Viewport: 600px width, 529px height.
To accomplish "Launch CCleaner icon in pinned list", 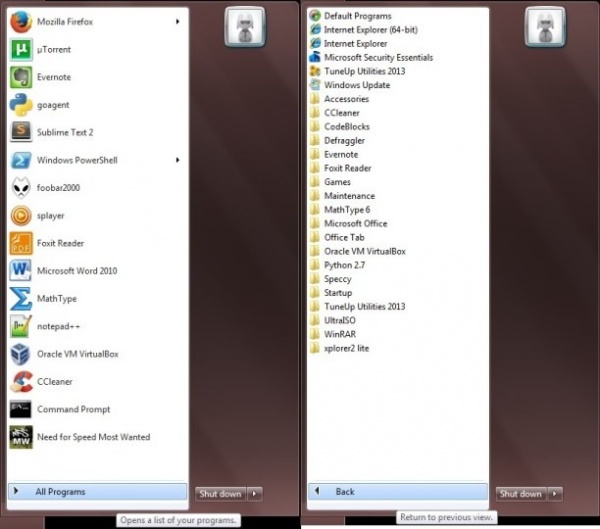I will [x=21, y=382].
